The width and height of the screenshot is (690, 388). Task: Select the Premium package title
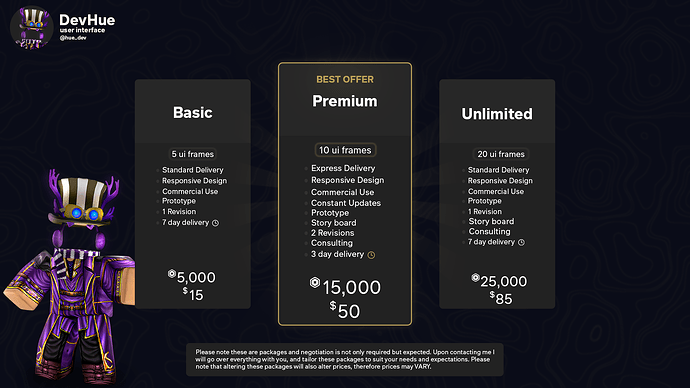345,101
